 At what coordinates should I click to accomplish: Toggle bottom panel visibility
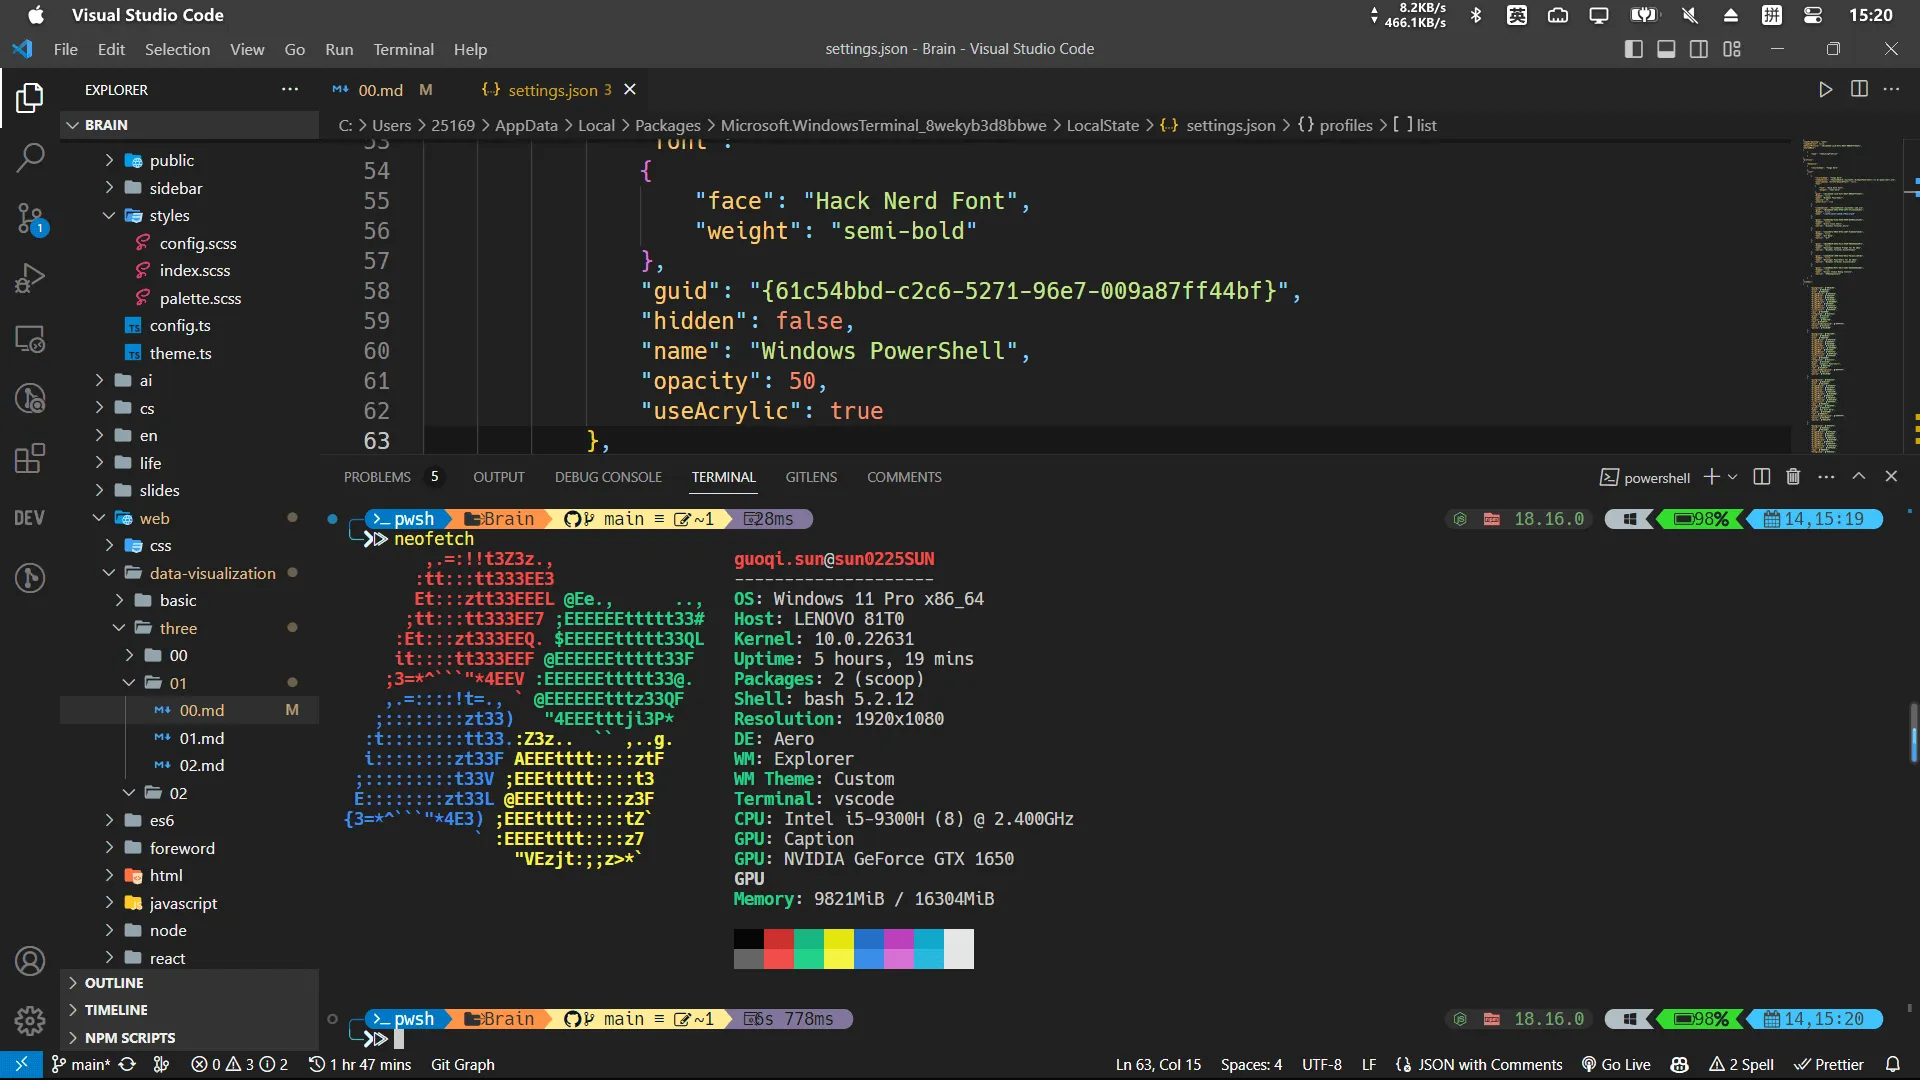click(1666, 49)
